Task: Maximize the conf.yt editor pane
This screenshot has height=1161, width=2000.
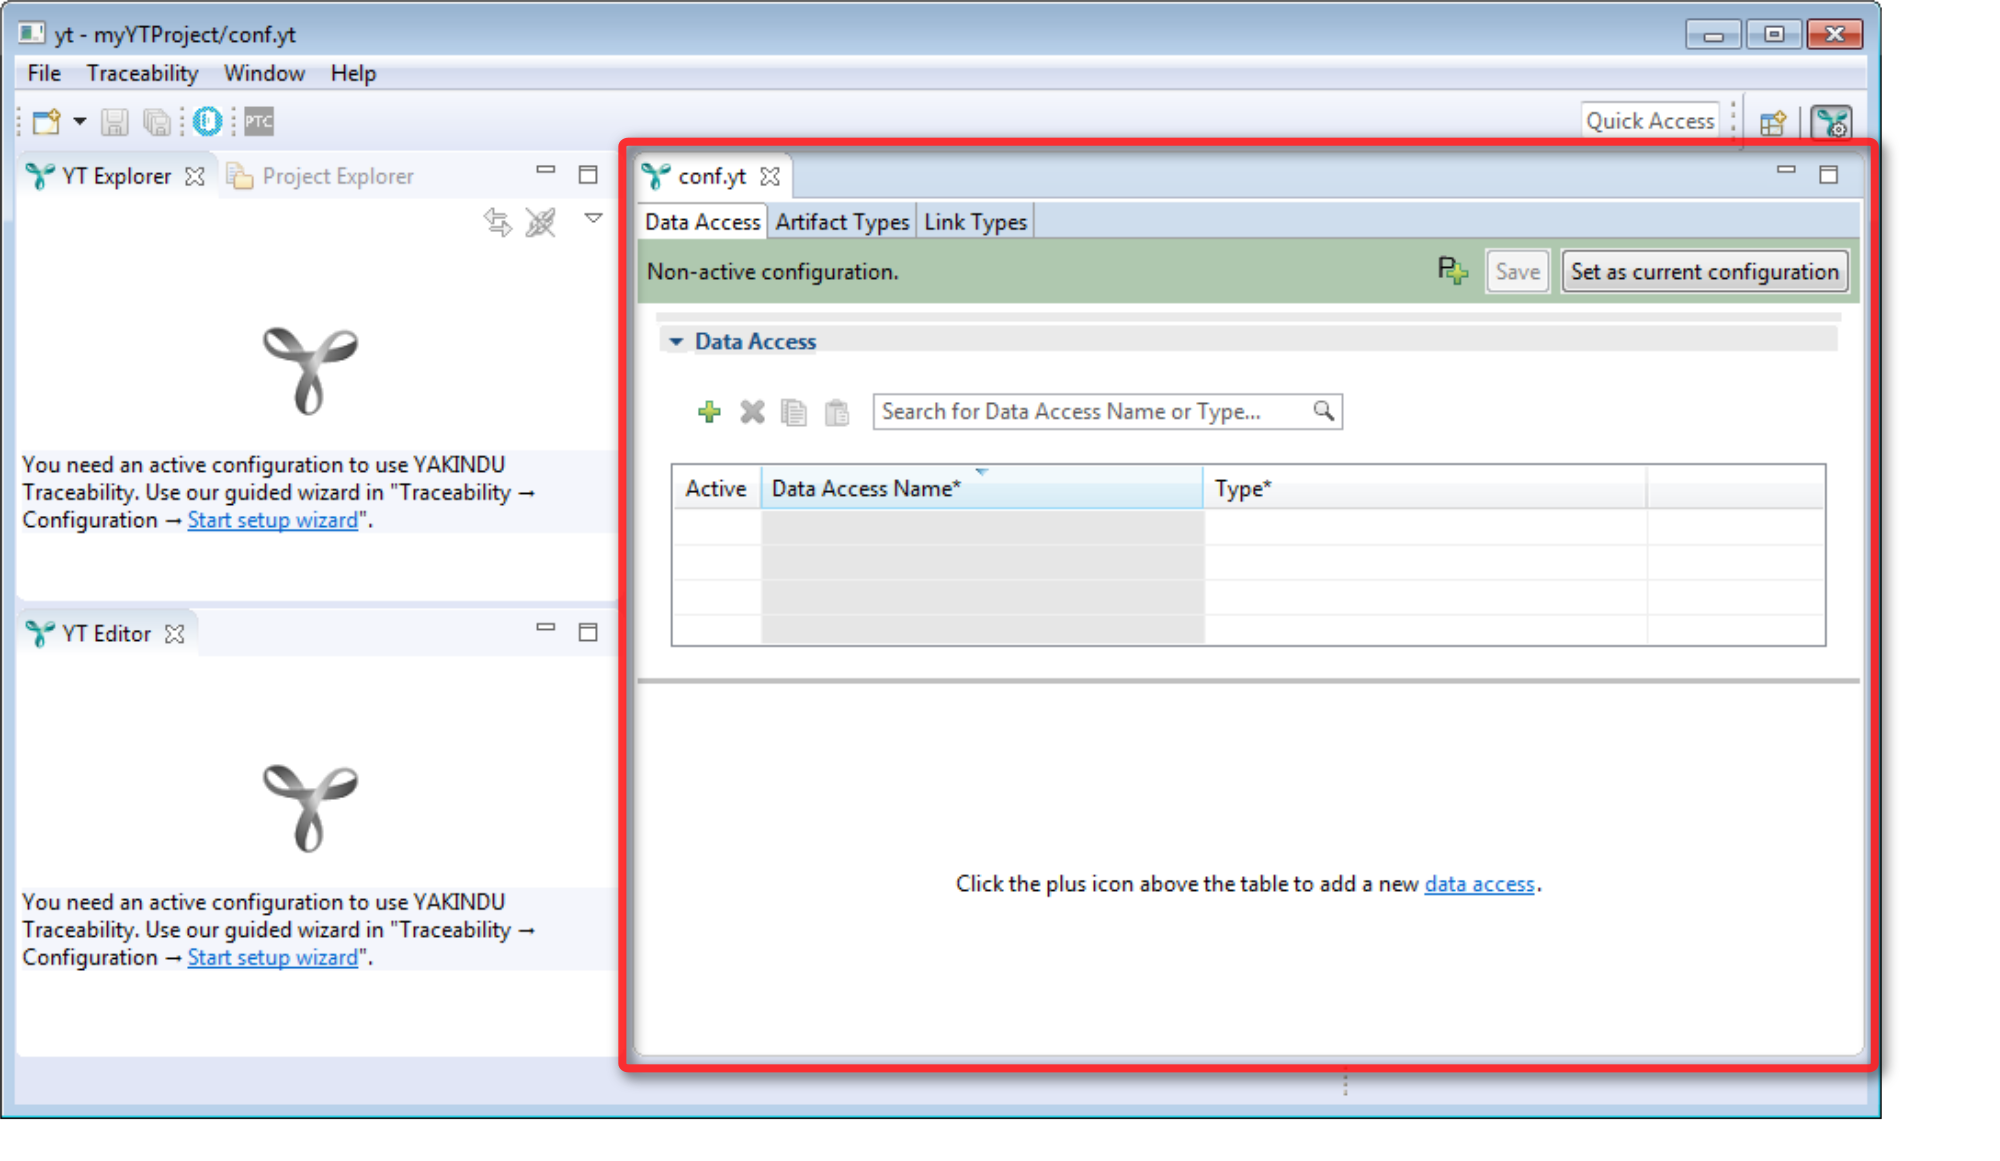Action: [1831, 174]
